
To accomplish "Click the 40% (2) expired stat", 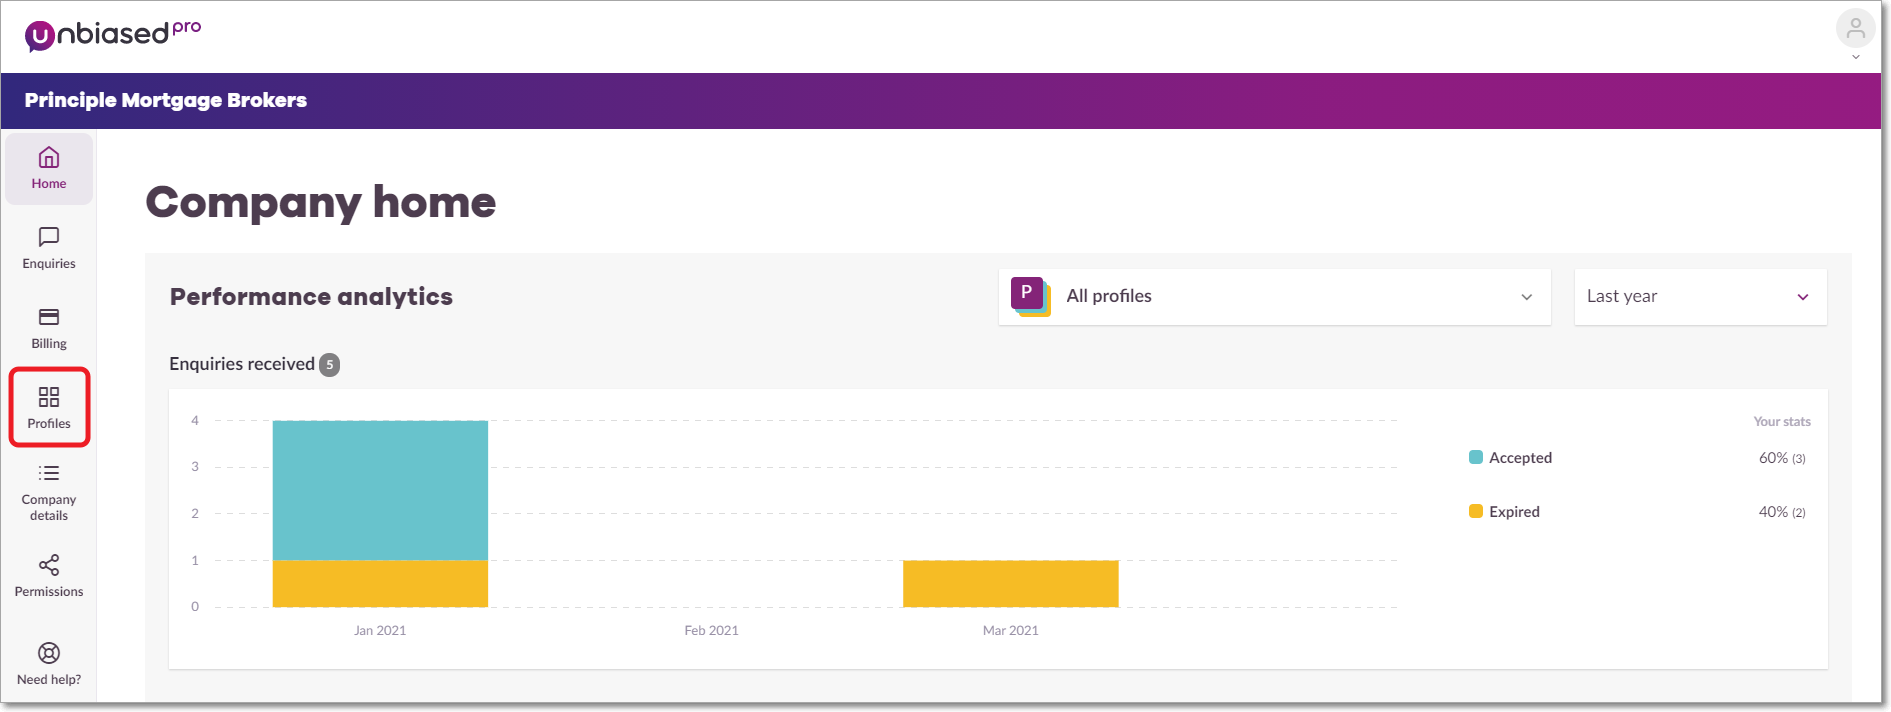I will (x=1782, y=512).
